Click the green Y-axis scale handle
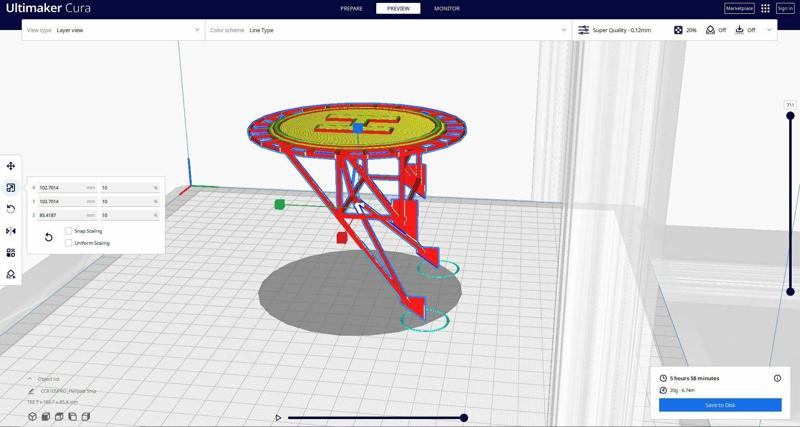The width and height of the screenshot is (800, 427). (280, 205)
